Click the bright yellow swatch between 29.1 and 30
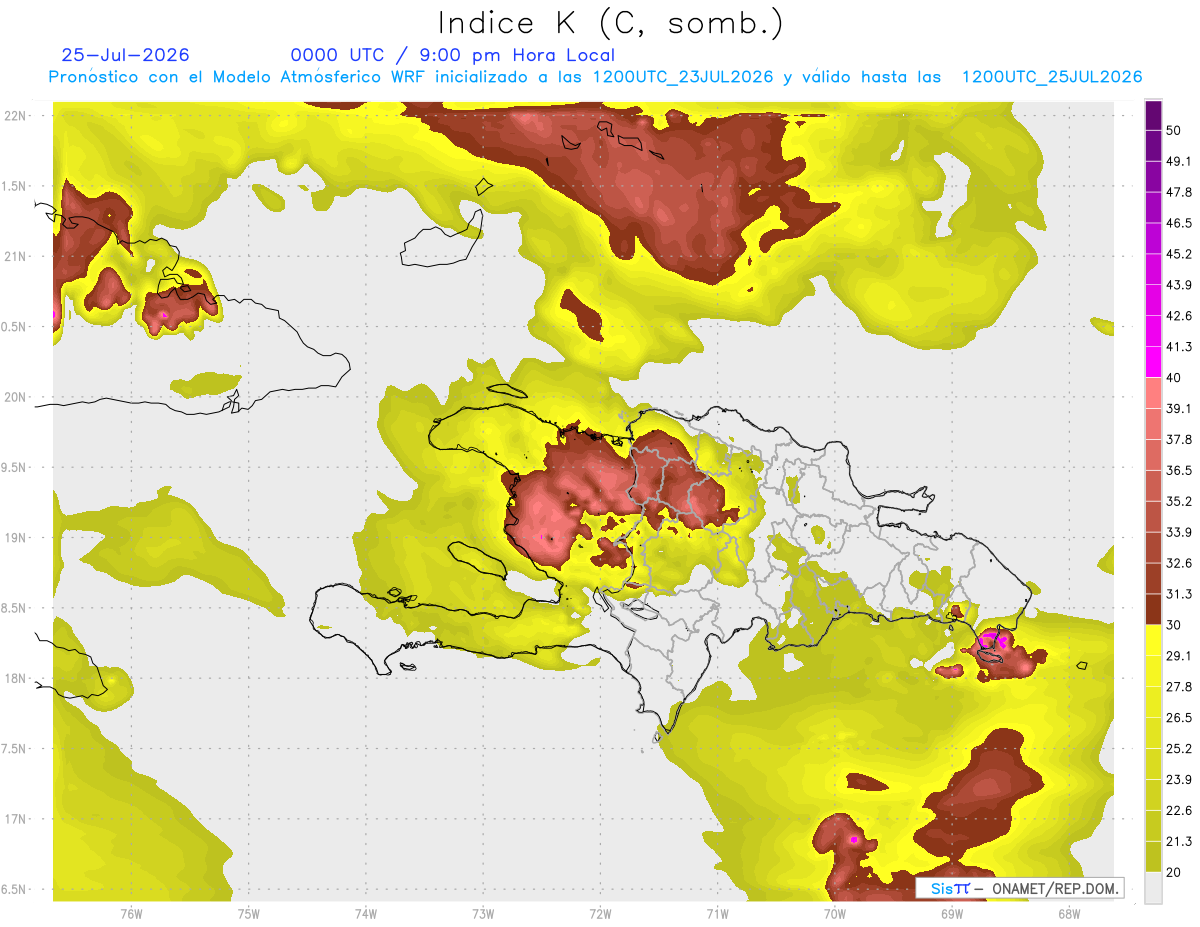1200x927 pixels. [x=1153, y=640]
